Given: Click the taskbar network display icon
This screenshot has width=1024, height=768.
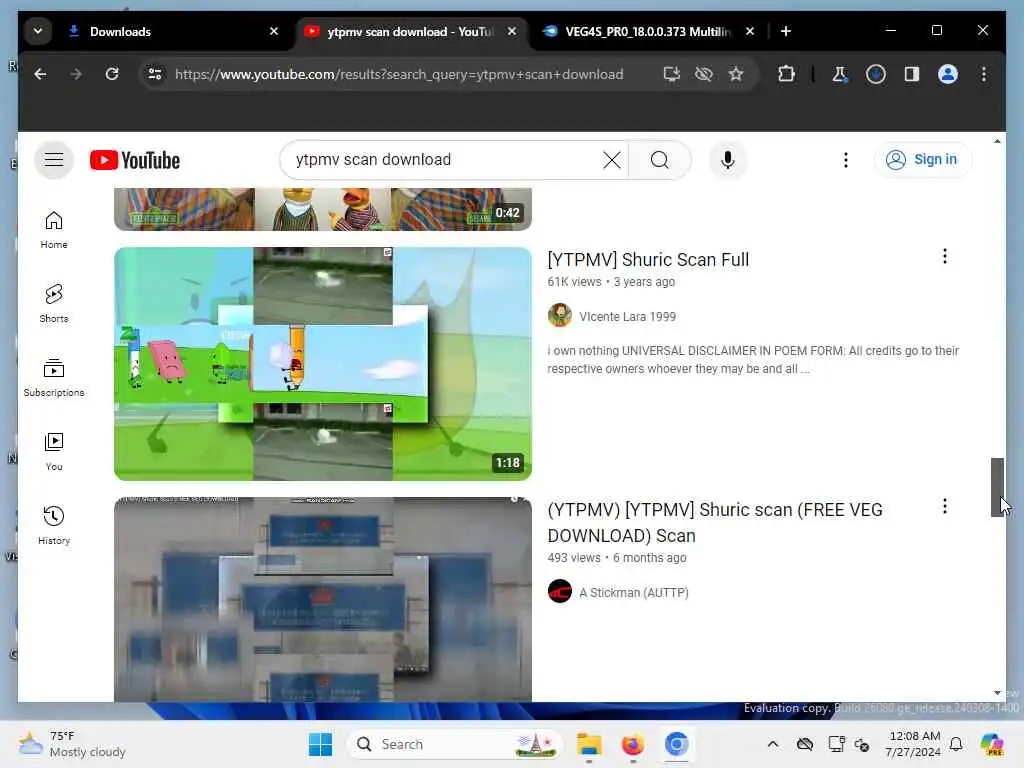Looking at the screenshot, I should coord(836,744).
